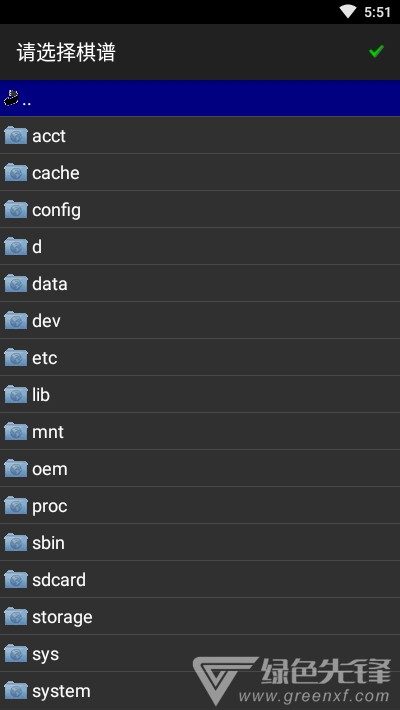The width and height of the screenshot is (400, 710).
Task: Open the sbin folder
Action: [x=200, y=542]
